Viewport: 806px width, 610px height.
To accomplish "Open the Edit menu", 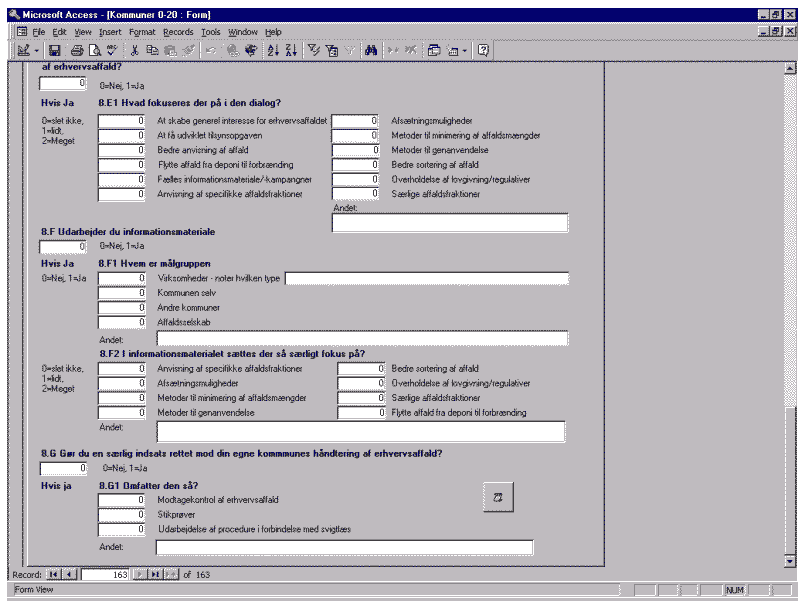I will click(59, 32).
